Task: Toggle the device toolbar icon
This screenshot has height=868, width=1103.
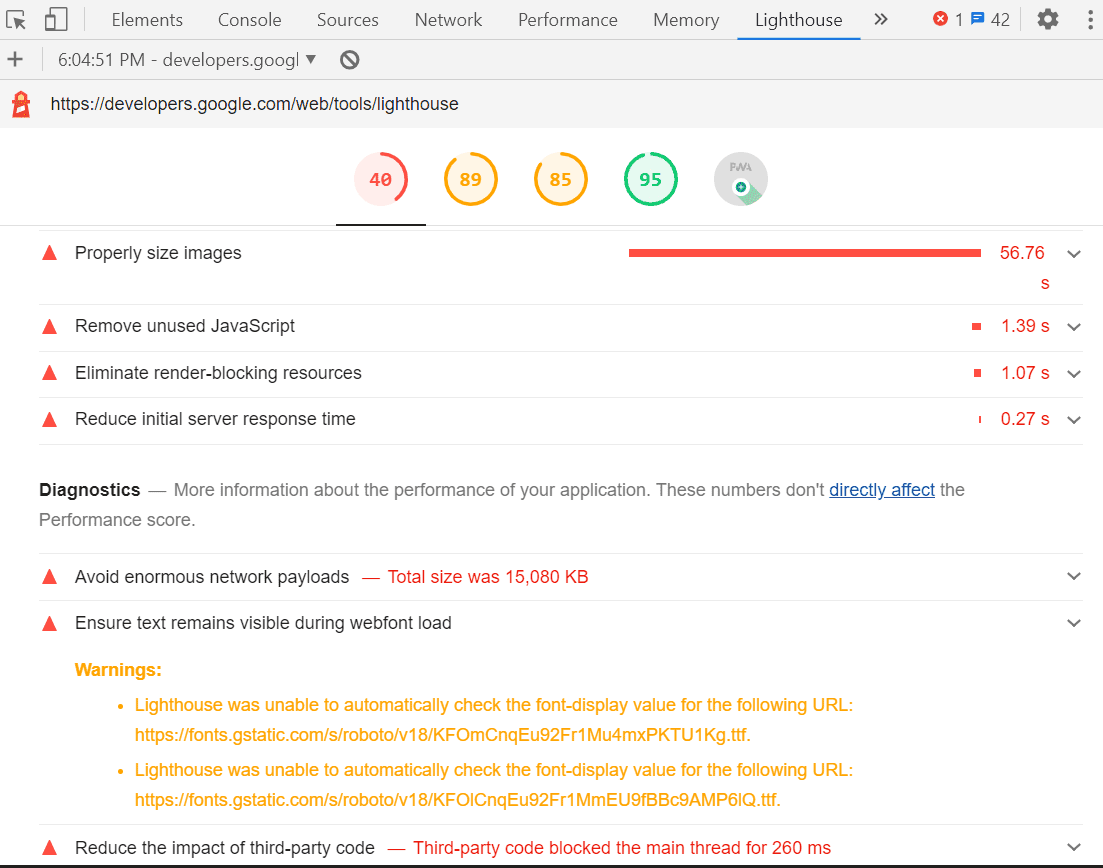Action: [56, 19]
